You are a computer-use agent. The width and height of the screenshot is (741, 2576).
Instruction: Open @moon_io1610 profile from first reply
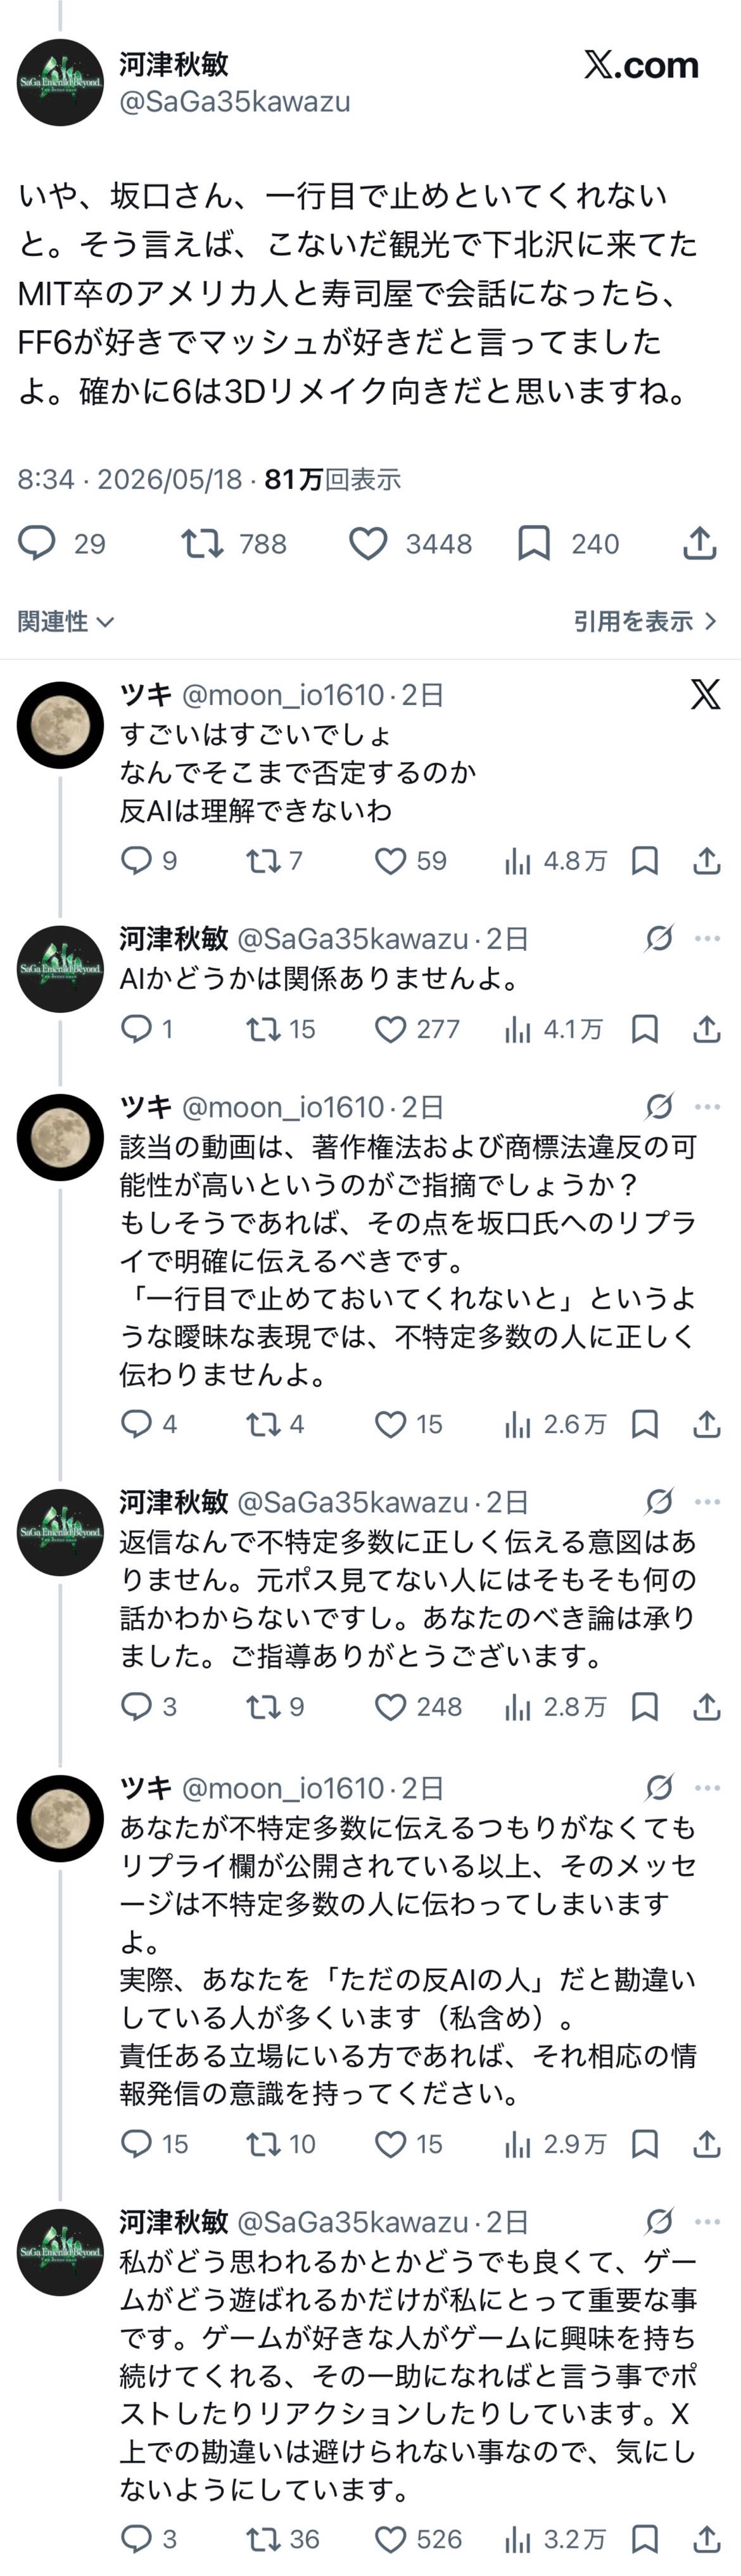pos(283,694)
